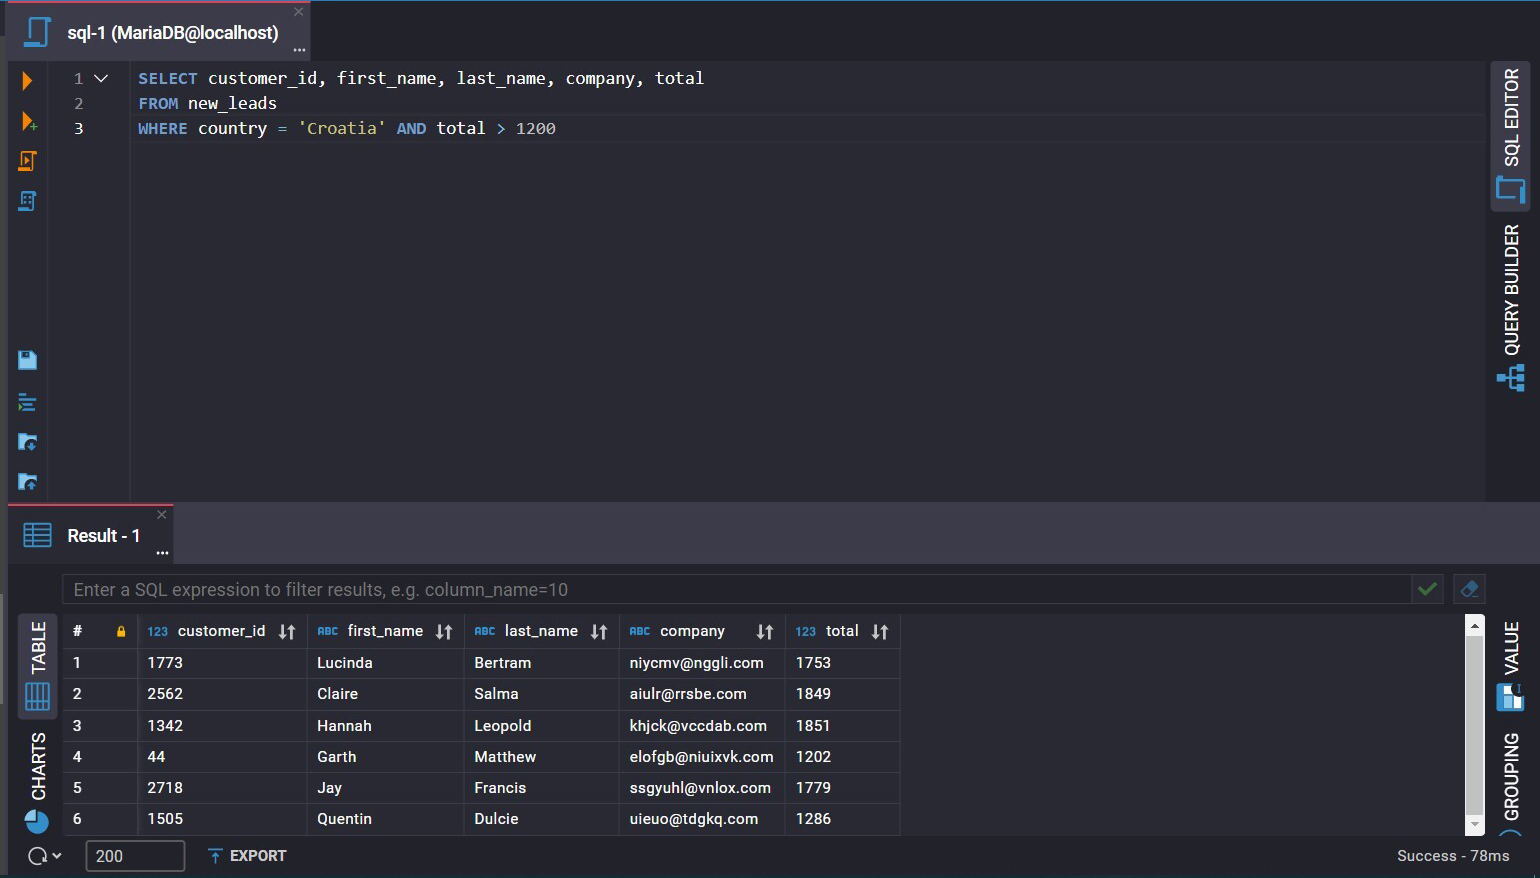Apply filter with green checkmark

(x=1427, y=589)
